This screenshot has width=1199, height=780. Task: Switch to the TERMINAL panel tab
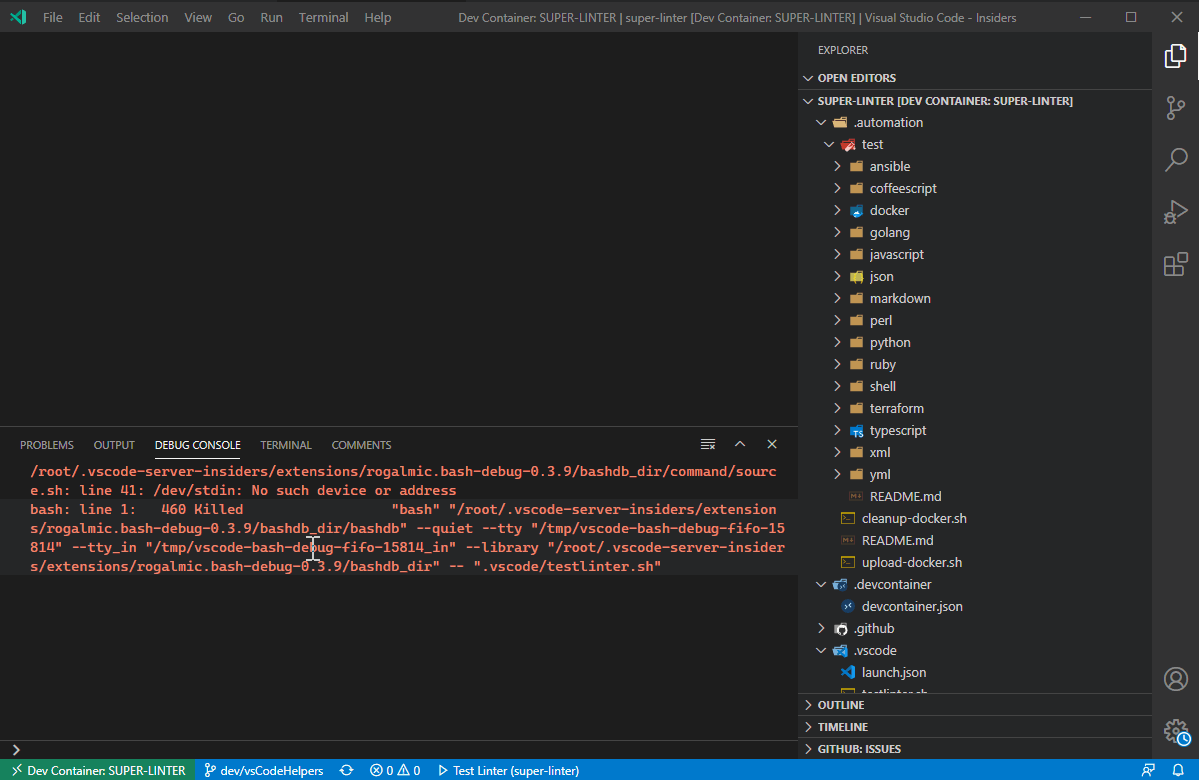coord(285,445)
